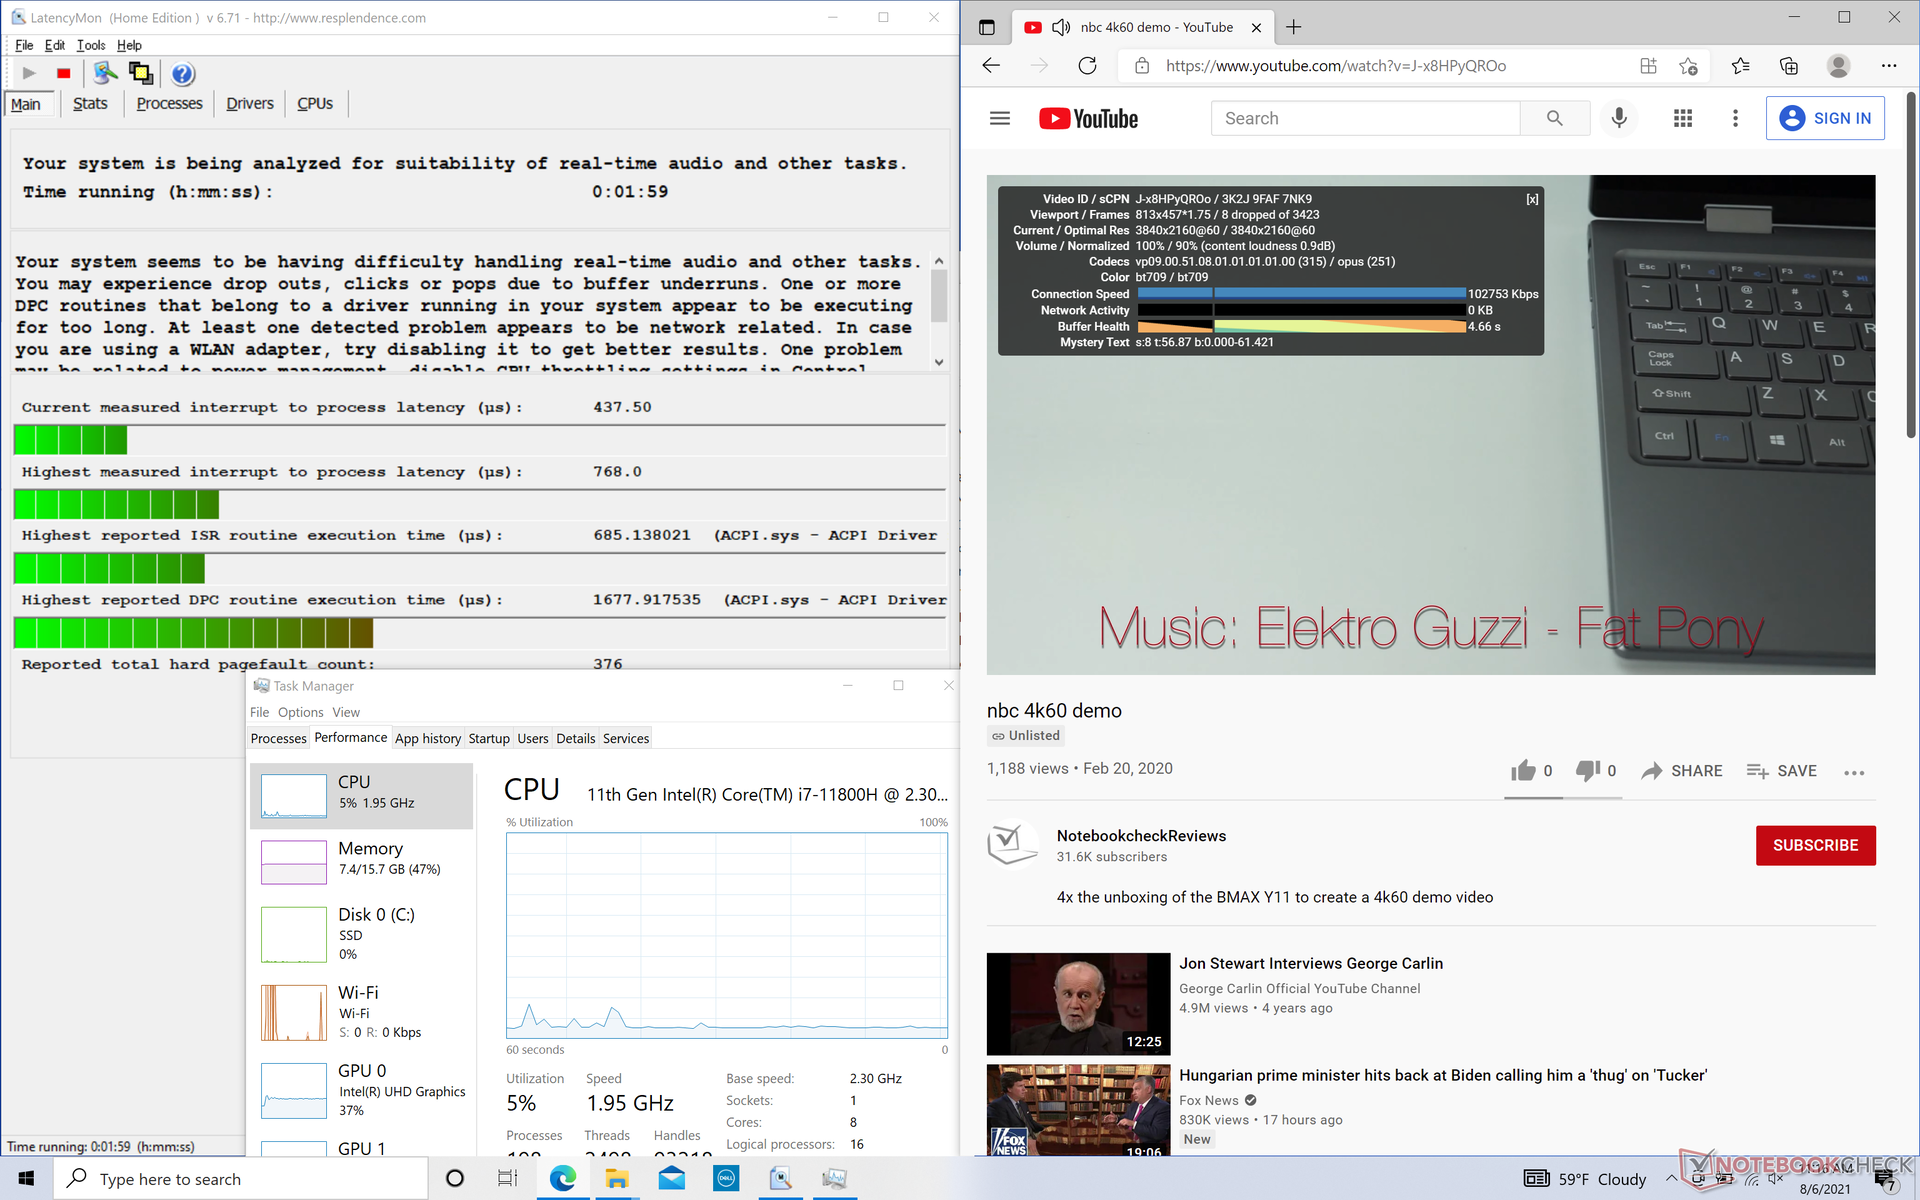Click the thumbs up like icon
The height and width of the screenshot is (1200, 1920).
point(1523,770)
